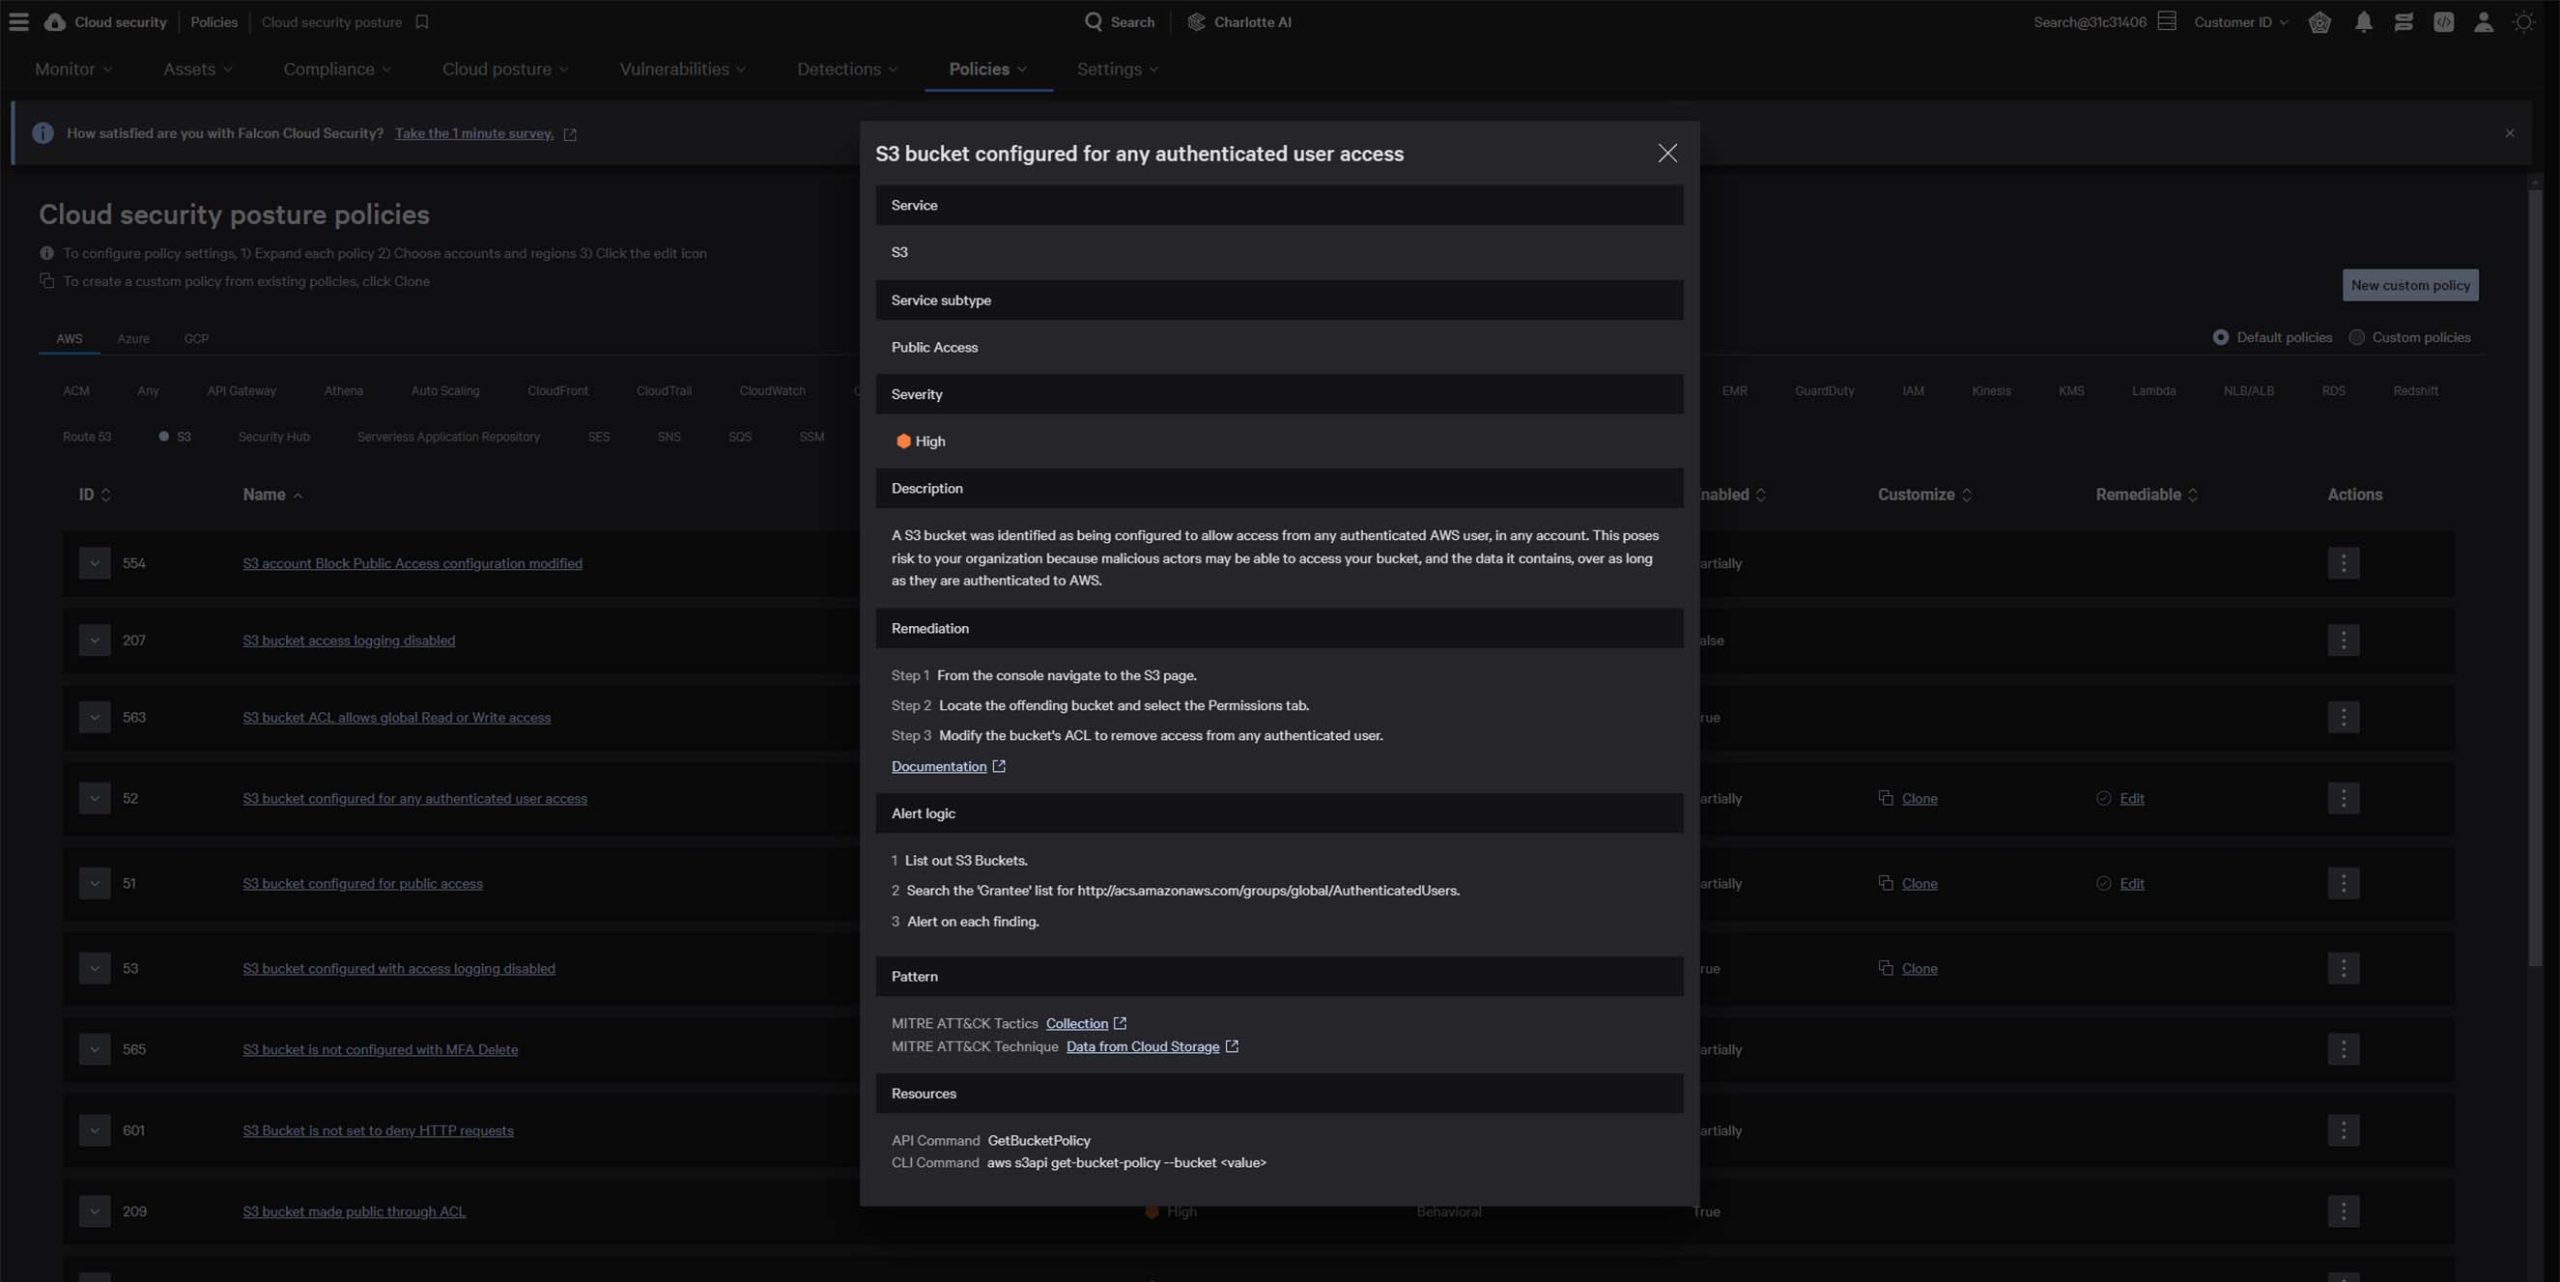Open the code developer tools icon
The width and height of the screenshot is (2560, 1282).
2443,22
